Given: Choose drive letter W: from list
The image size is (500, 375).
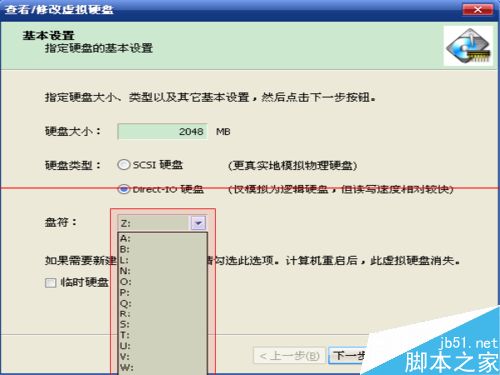Looking at the screenshot, I should click(x=163, y=367).
